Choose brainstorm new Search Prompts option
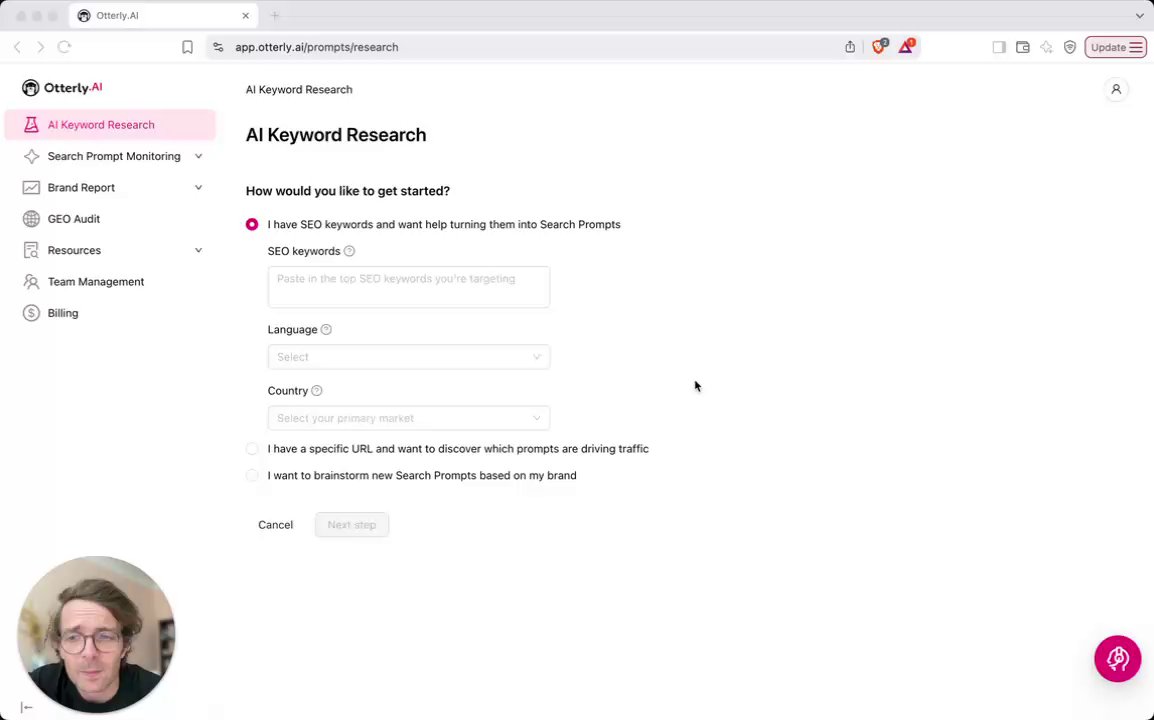Viewport: 1154px width, 720px height. 252,476
